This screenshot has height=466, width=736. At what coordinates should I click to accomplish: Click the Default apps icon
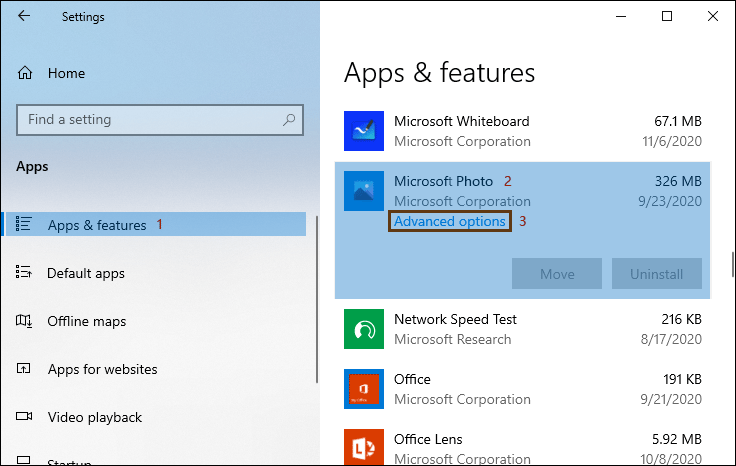(x=23, y=272)
